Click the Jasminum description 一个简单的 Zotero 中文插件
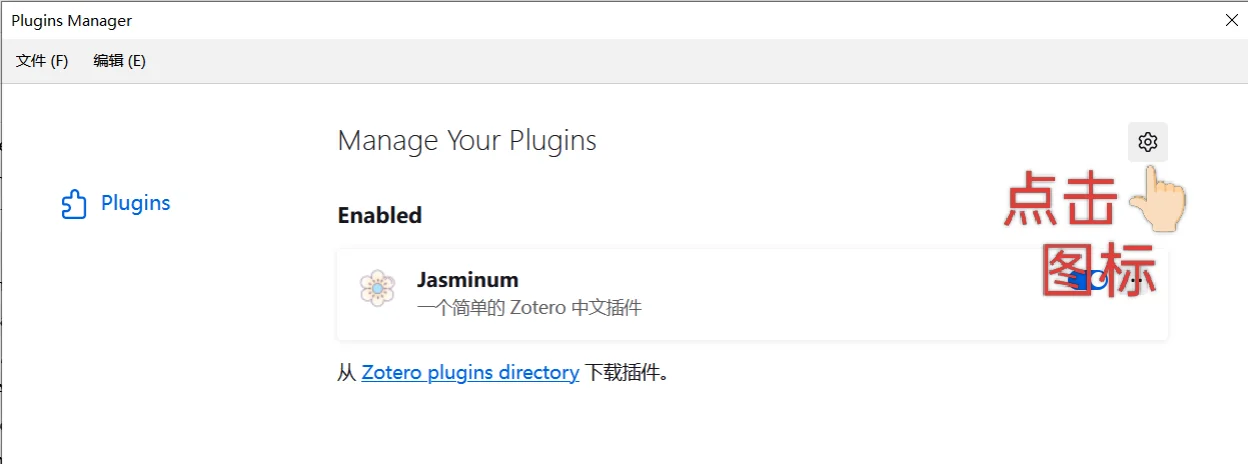This screenshot has width=1248, height=464. click(x=529, y=307)
